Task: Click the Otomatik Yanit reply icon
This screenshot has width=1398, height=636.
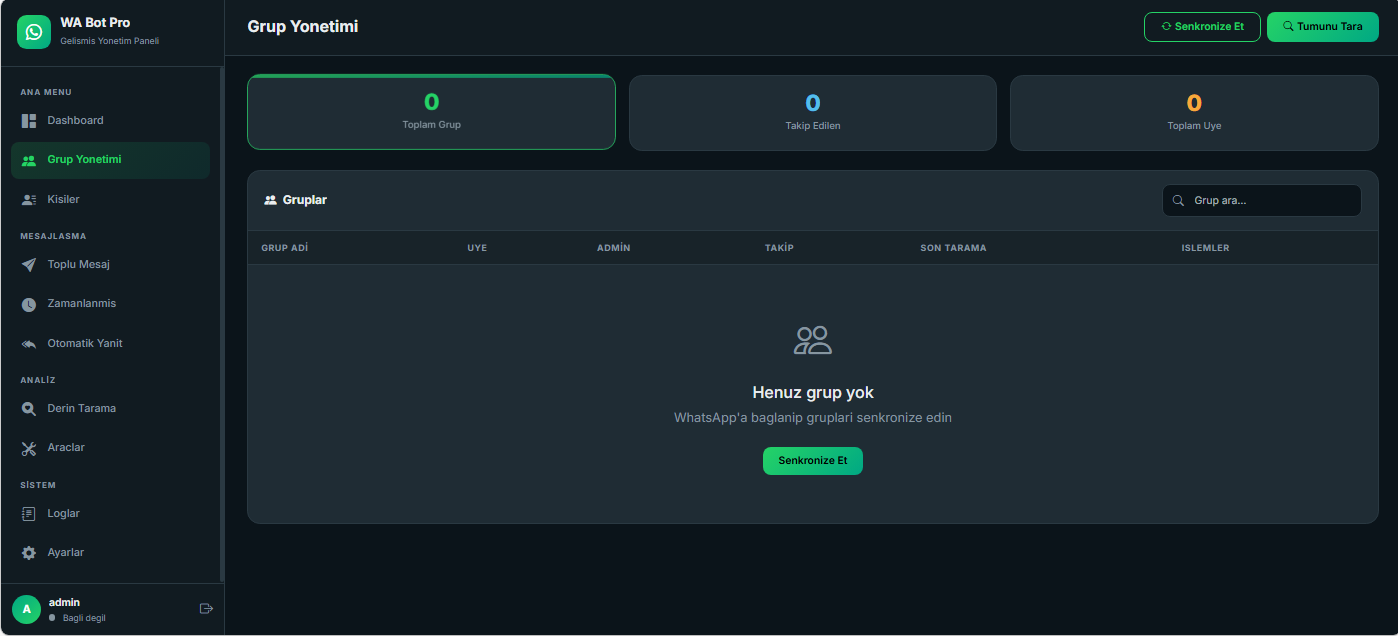Action: point(29,344)
